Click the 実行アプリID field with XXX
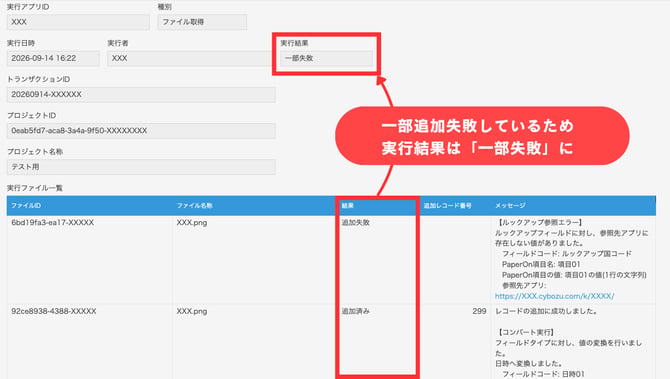This screenshot has height=379, width=670. (78, 22)
